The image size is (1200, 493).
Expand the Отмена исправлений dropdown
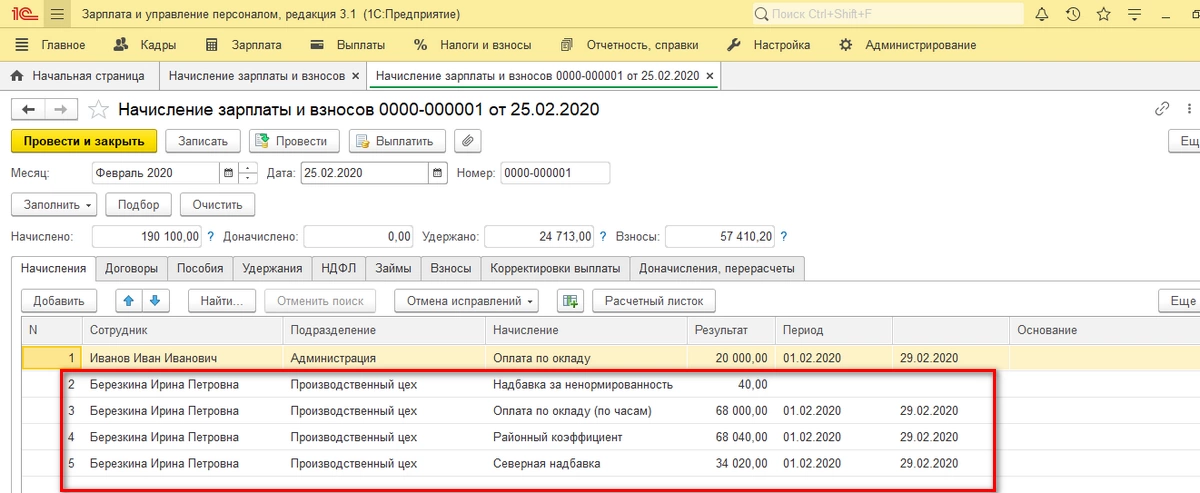pos(467,300)
